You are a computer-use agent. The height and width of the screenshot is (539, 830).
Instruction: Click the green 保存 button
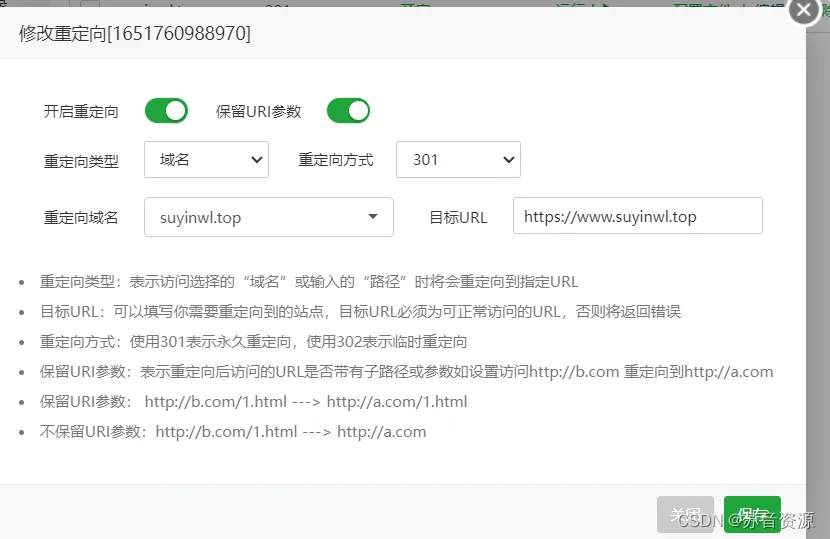[752, 514]
